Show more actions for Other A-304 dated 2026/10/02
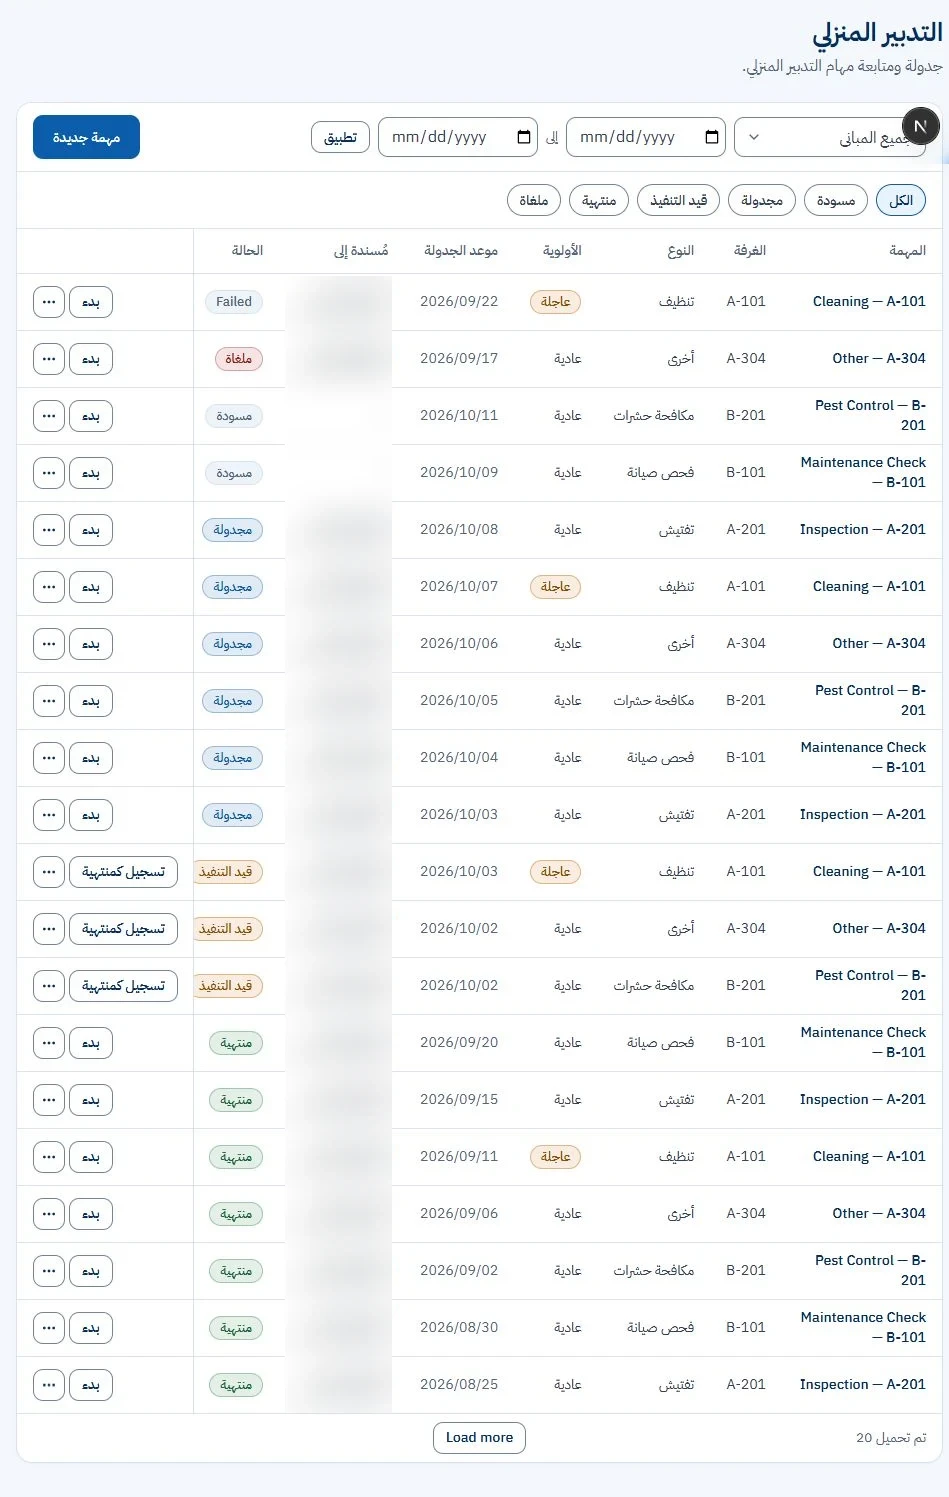The image size is (949, 1497). click(49, 929)
